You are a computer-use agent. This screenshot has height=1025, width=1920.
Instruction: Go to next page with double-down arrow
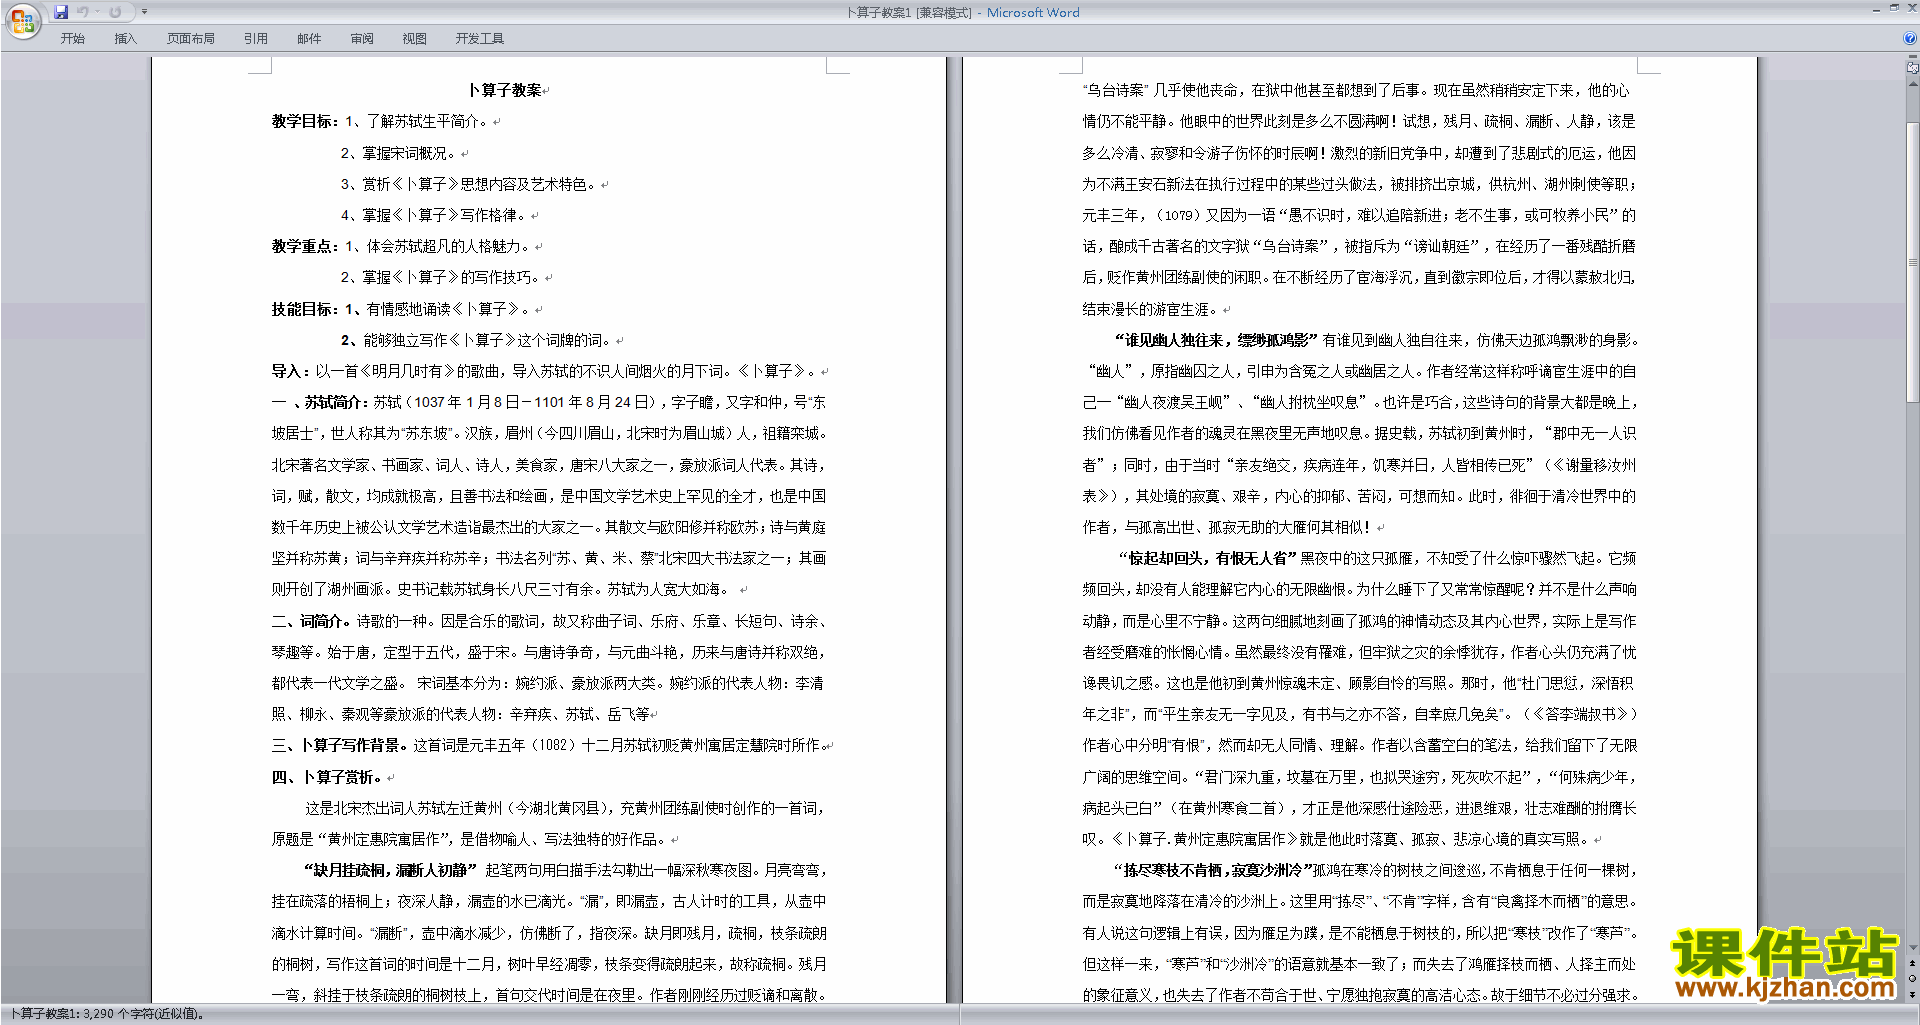(x=1912, y=994)
